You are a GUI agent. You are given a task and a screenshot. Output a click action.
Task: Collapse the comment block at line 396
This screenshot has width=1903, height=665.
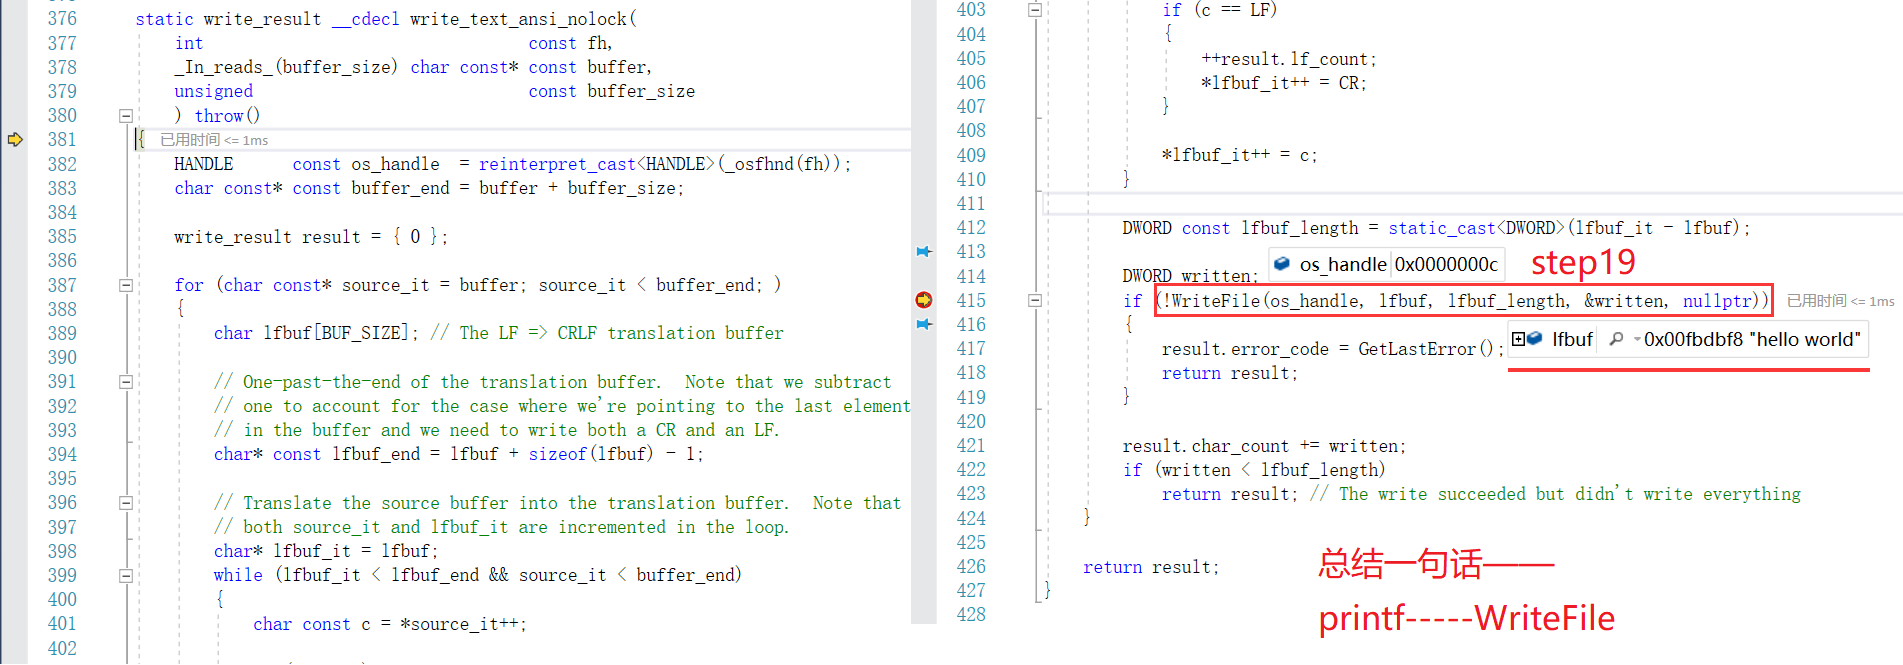126,503
